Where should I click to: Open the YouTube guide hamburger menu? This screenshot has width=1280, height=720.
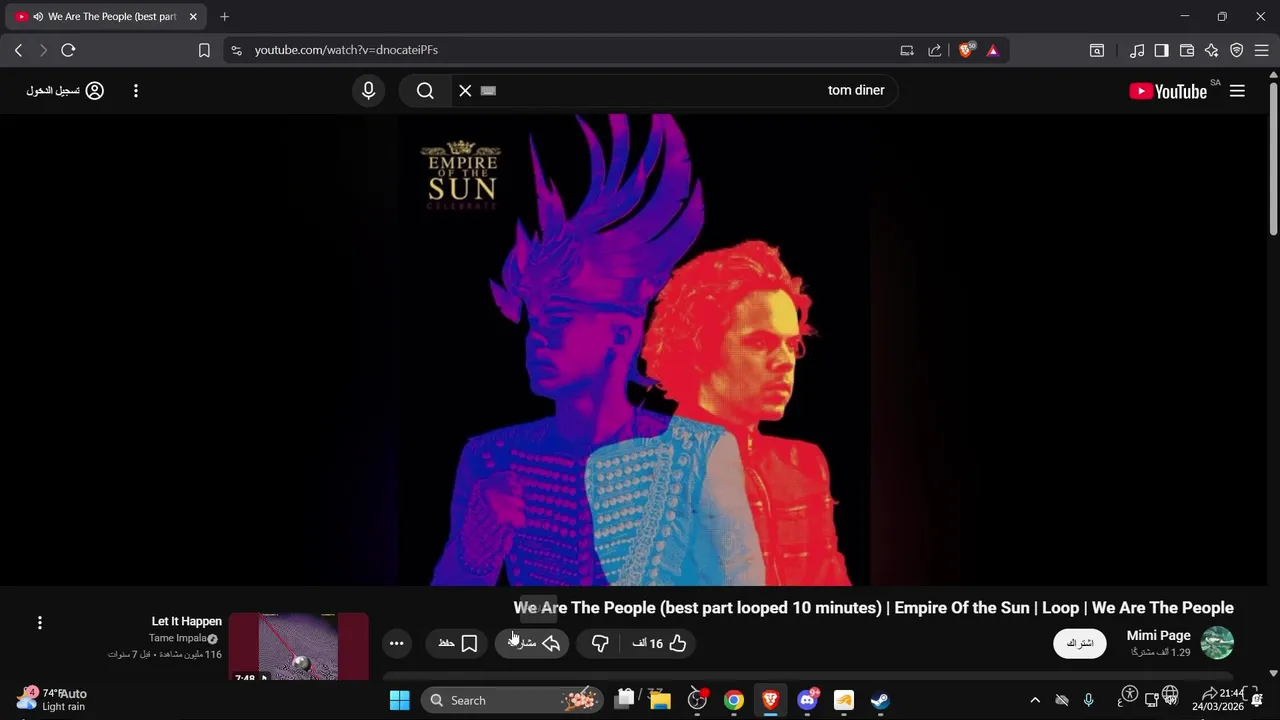click(1237, 91)
